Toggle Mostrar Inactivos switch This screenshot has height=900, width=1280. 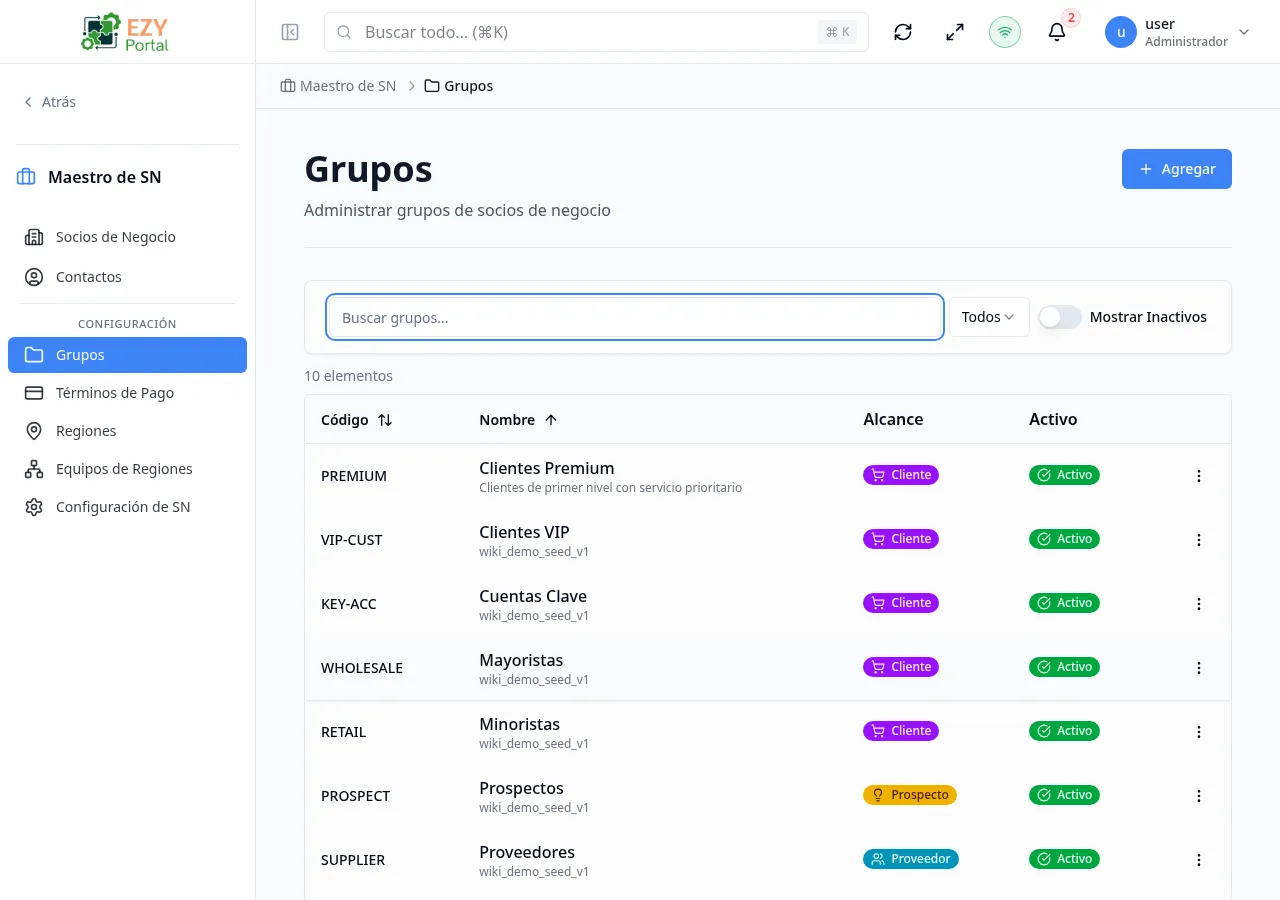(x=1060, y=317)
